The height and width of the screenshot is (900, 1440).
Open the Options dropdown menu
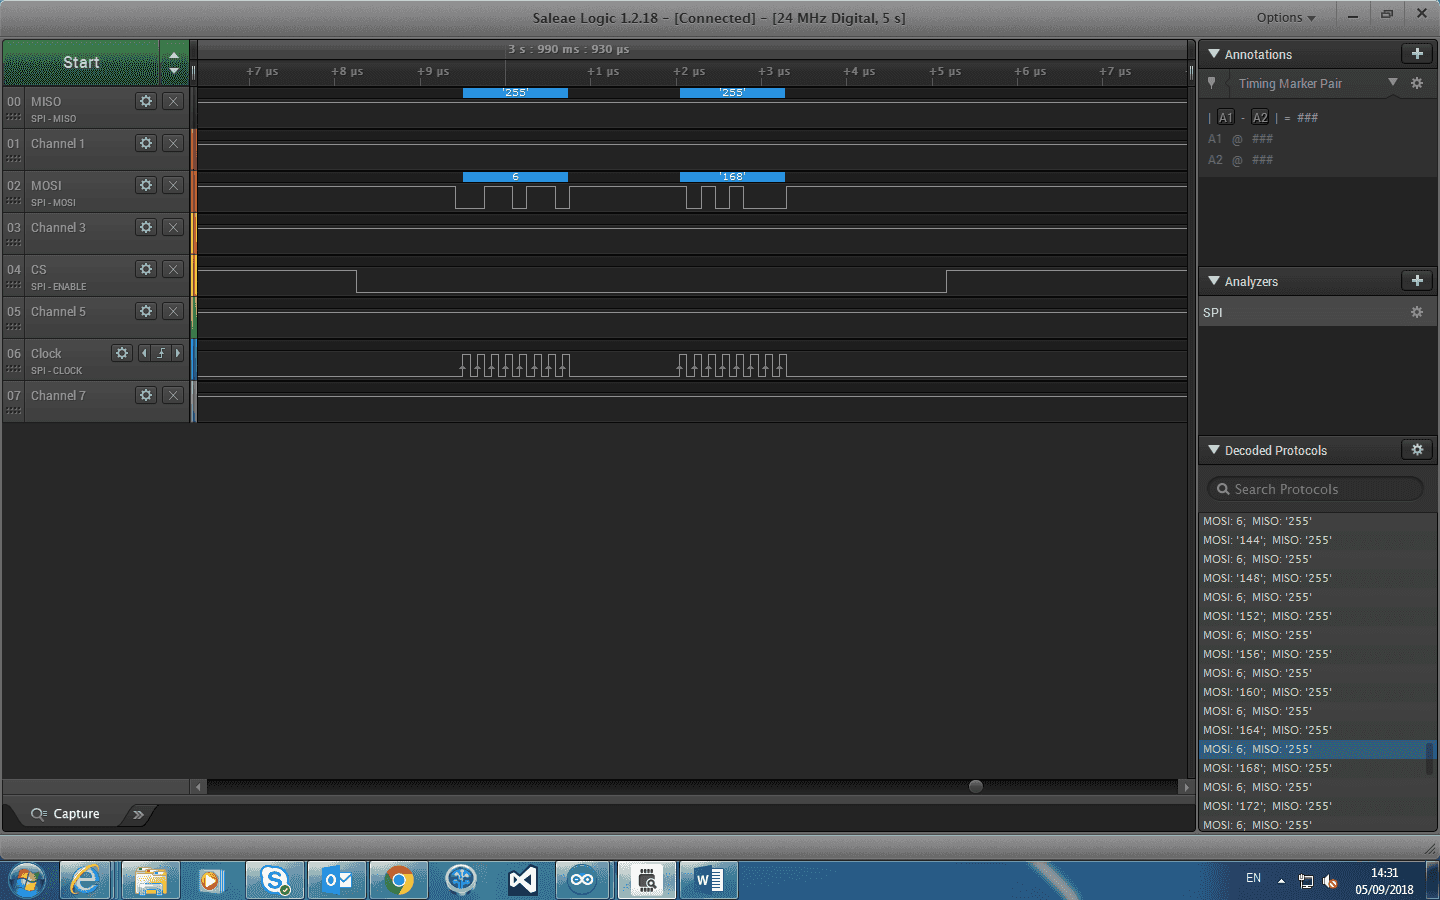(x=1286, y=17)
